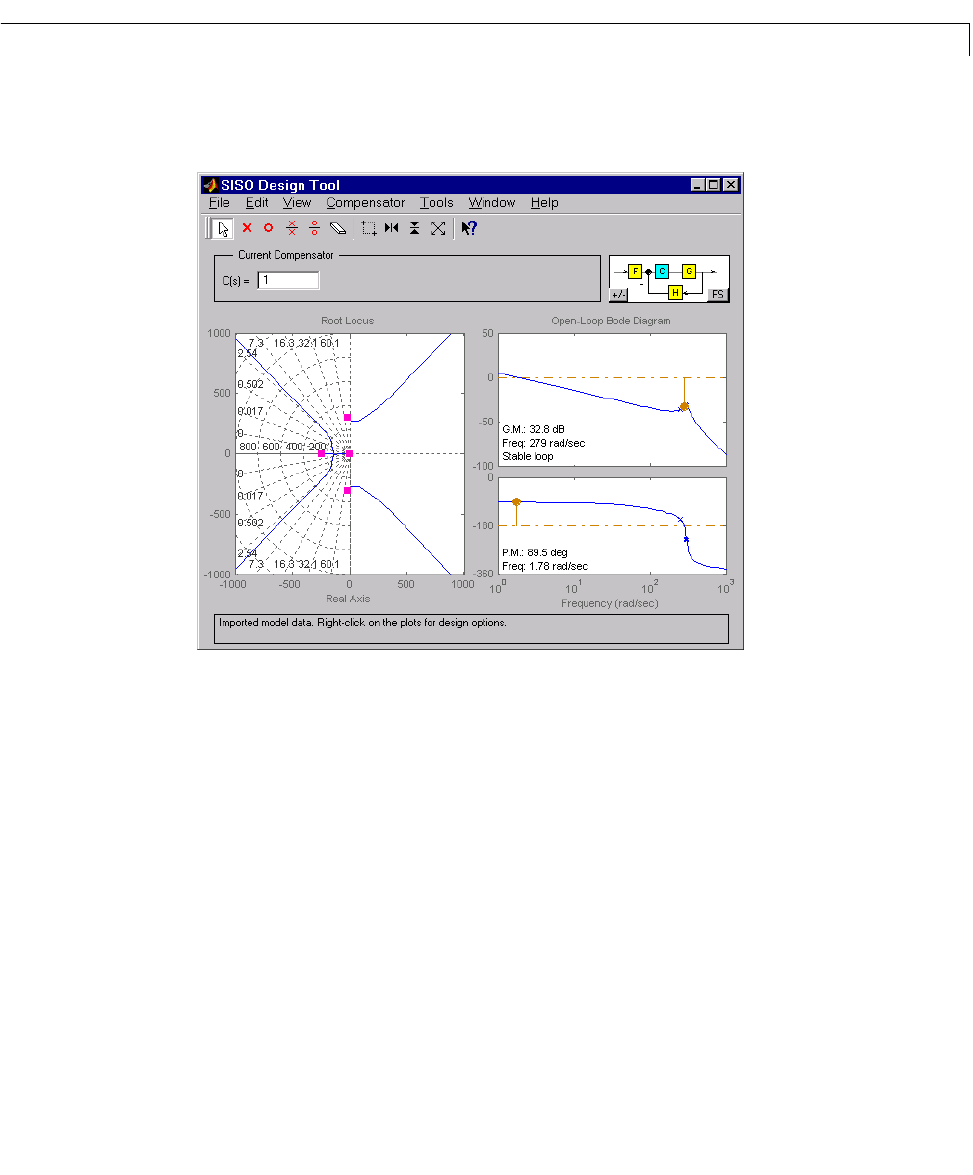Click the 'Stable loop' label
The width and height of the screenshot is (973, 1175).
click(528, 456)
